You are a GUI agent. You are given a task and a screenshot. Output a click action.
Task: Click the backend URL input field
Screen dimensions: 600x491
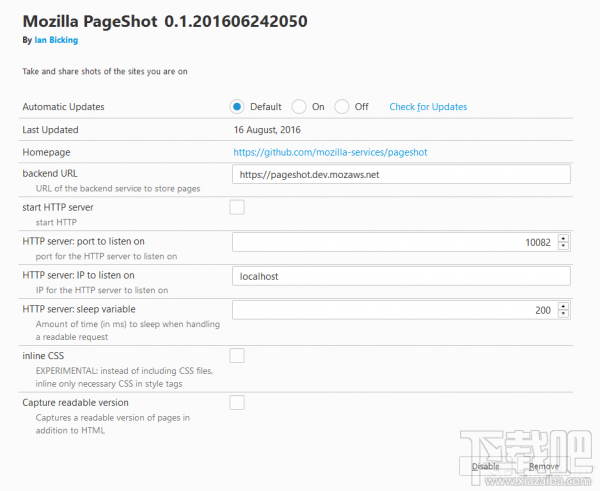coord(401,175)
